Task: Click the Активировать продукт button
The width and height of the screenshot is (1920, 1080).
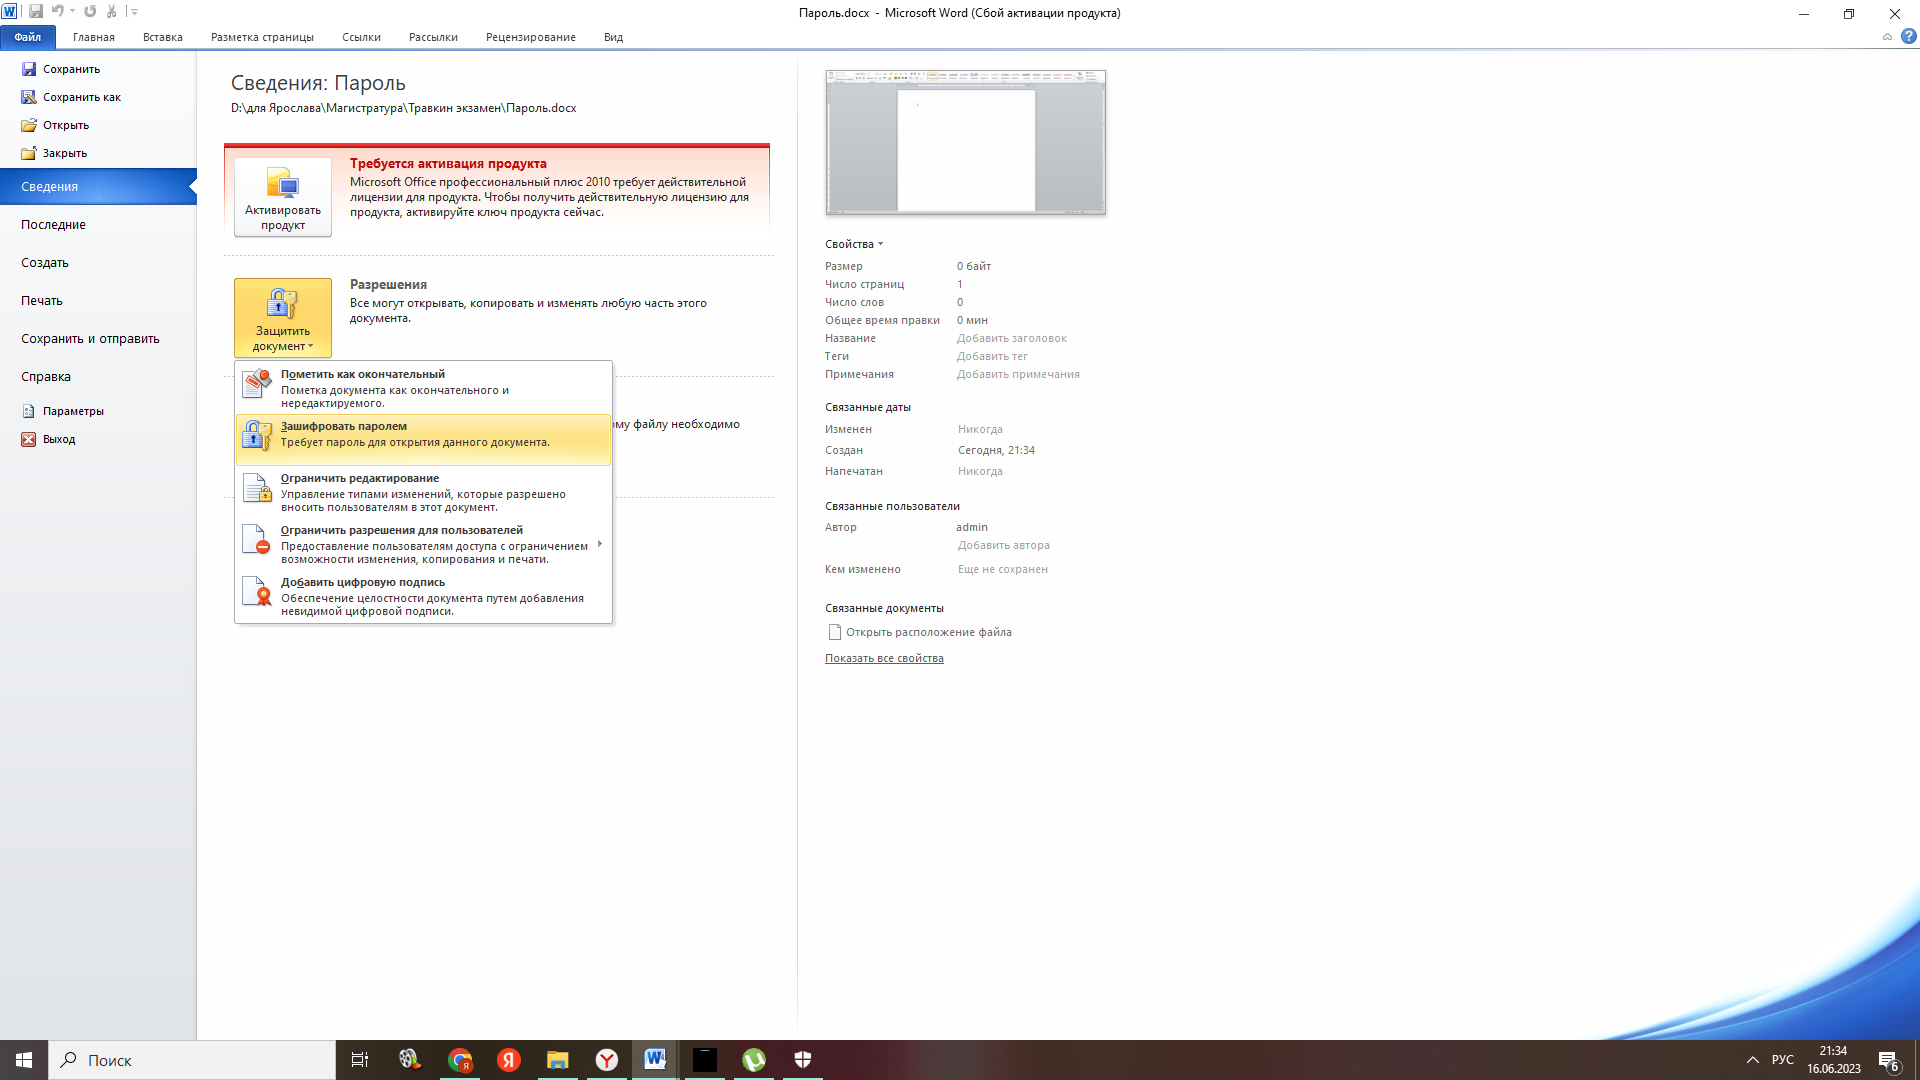Action: [283, 197]
